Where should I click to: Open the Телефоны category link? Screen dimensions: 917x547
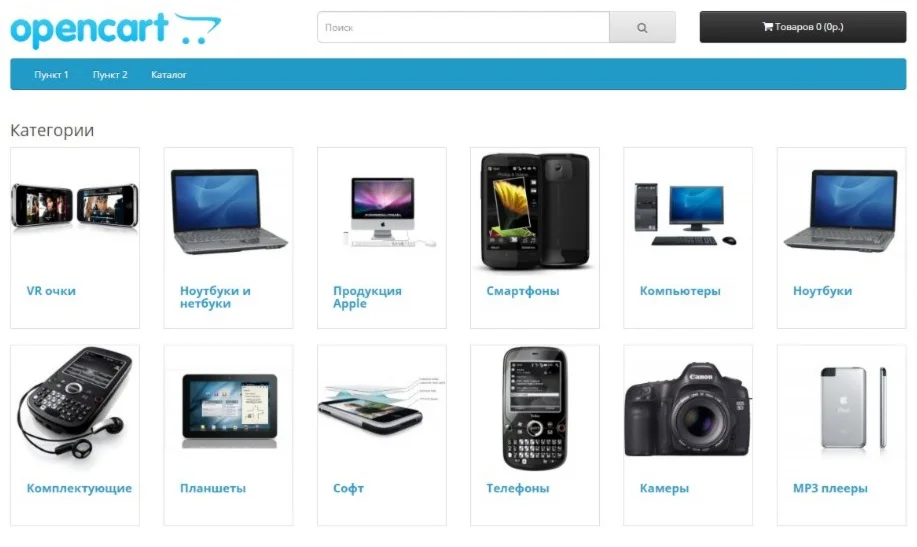(x=518, y=488)
